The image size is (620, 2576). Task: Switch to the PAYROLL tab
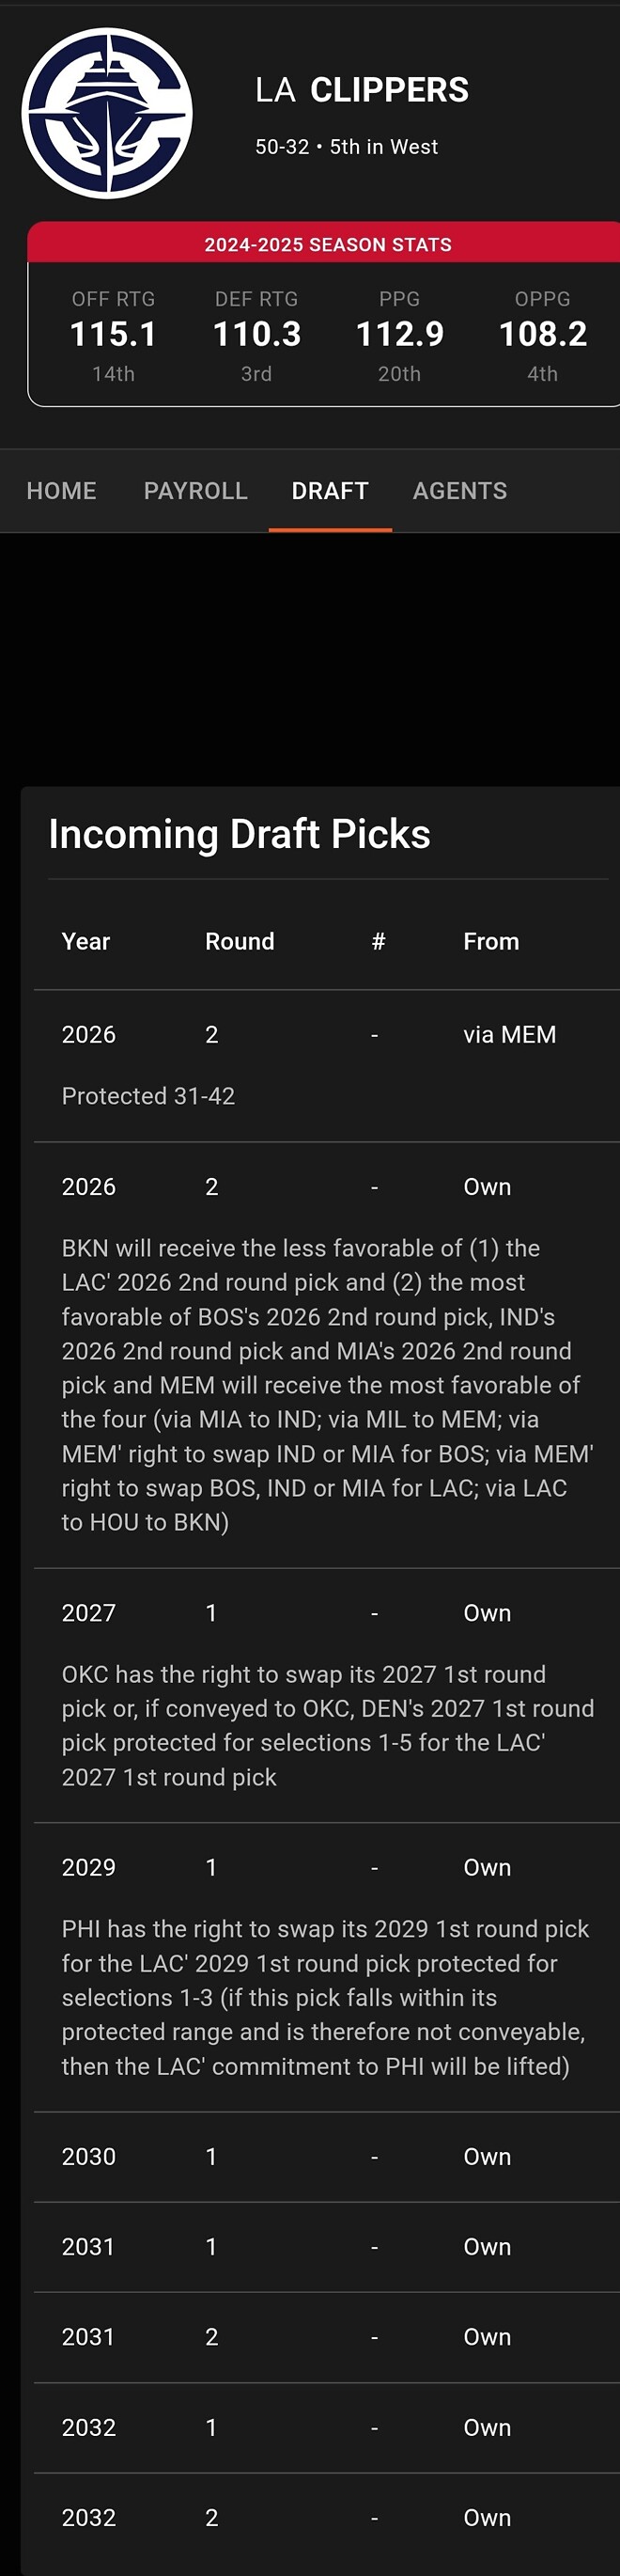pos(196,491)
